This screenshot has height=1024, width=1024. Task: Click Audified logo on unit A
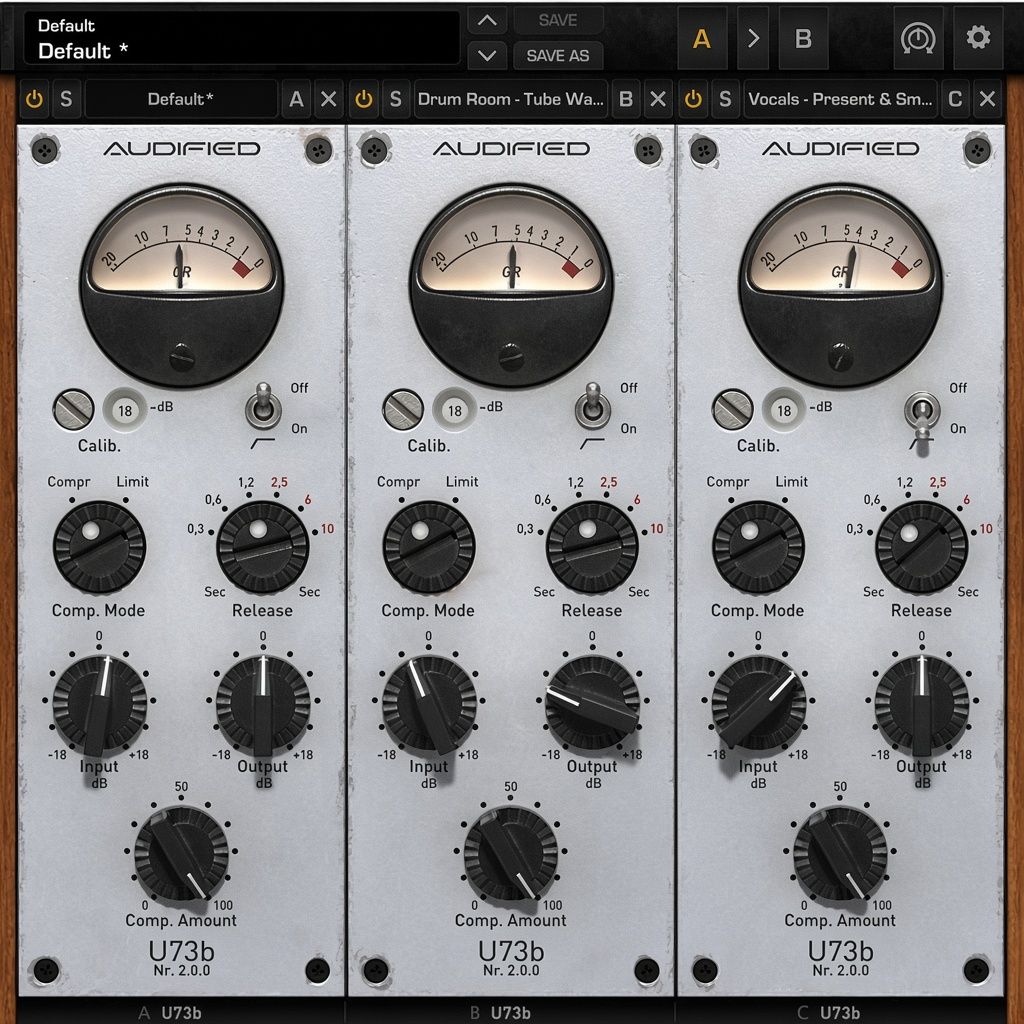click(182, 149)
